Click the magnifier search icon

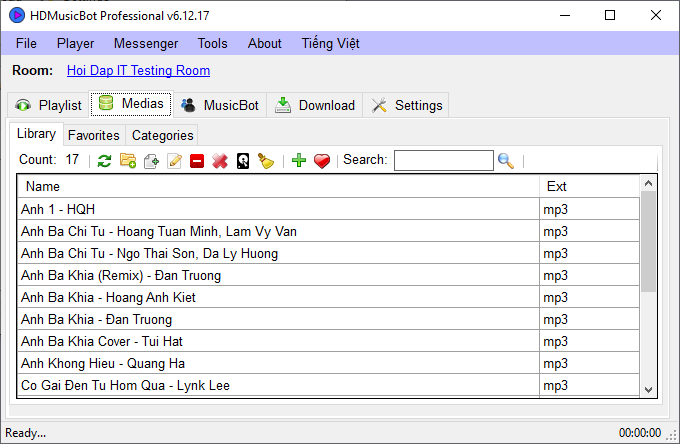506,161
